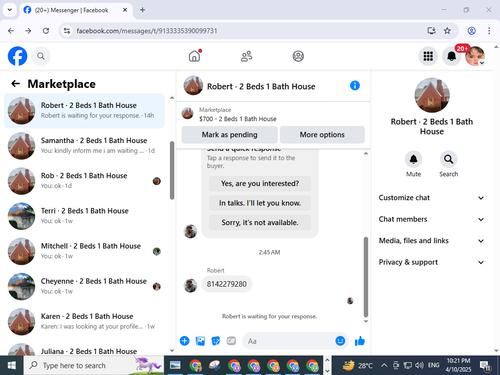Choose a GIF in composer
Image resolution: width=500 pixels, height=375 pixels.
click(231, 341)
